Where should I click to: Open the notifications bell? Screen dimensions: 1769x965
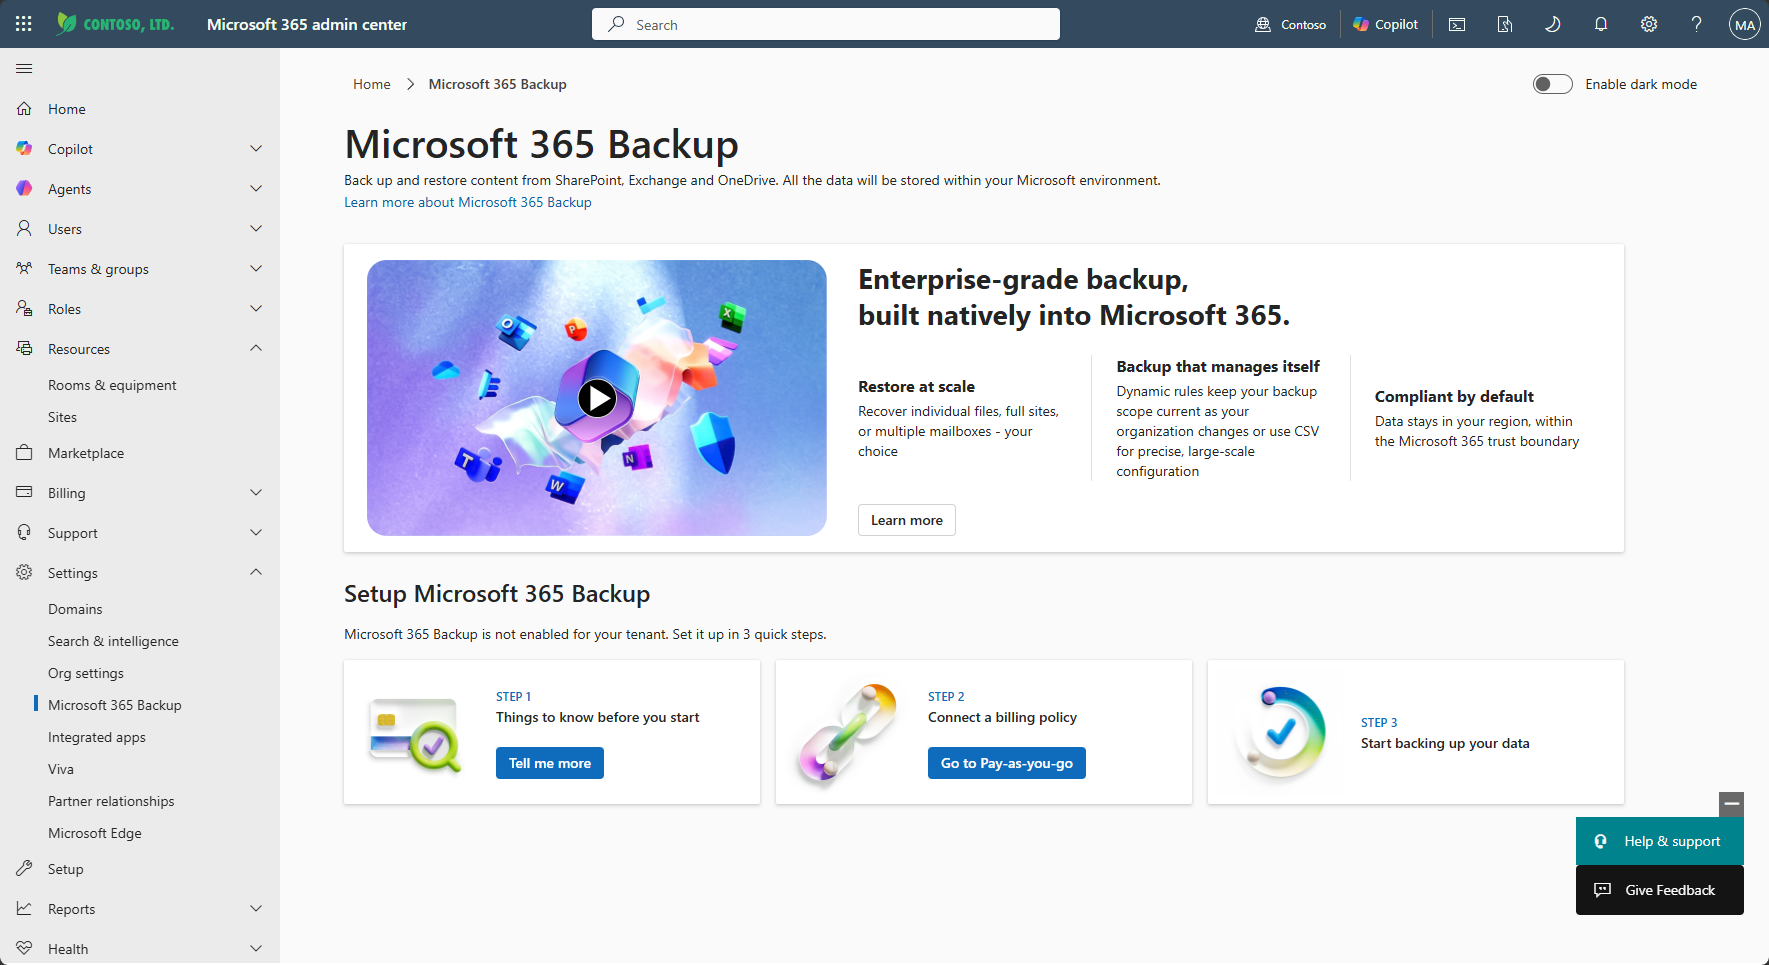pyautogui.click(x=1601, y=24)
